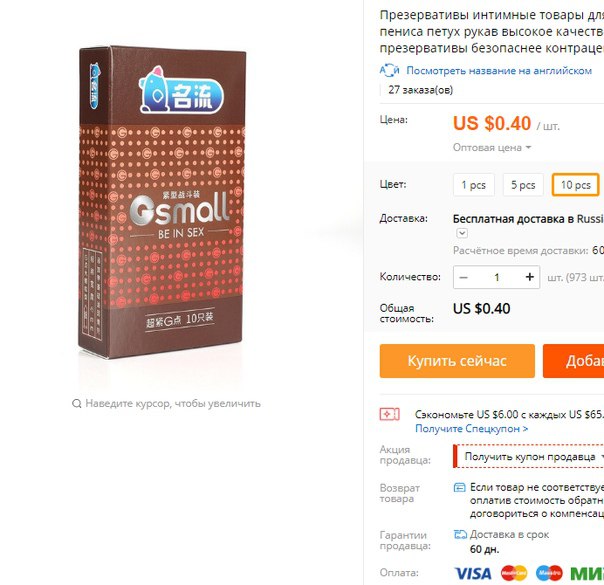Click the VISA payment logo

point(473,573)
